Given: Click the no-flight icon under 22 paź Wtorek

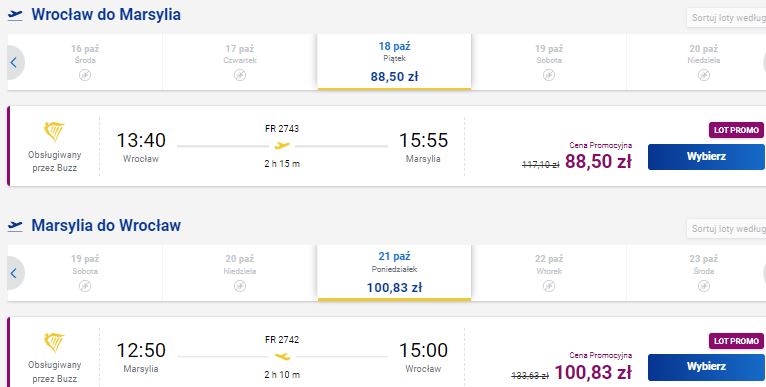Looking at the screenshot, I should click(x=549, y=286).
